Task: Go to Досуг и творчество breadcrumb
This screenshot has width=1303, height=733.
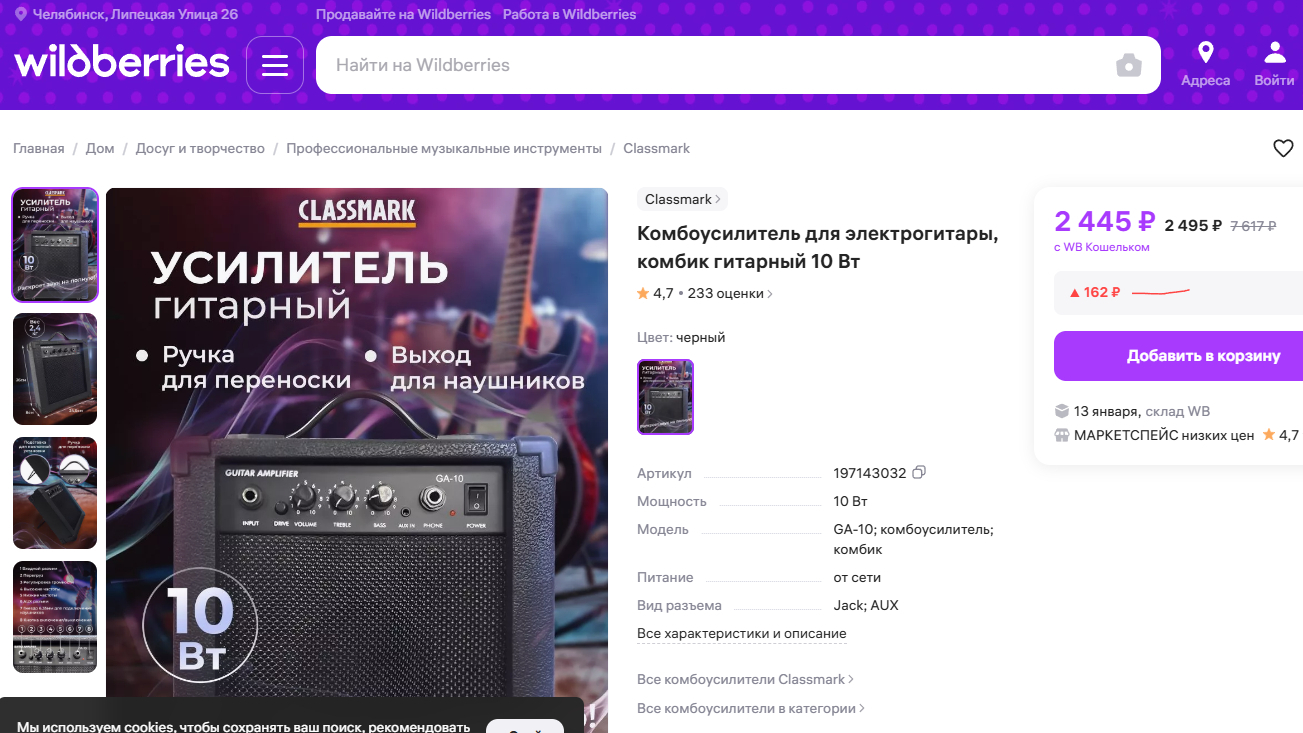Action: tap(200, 148)
